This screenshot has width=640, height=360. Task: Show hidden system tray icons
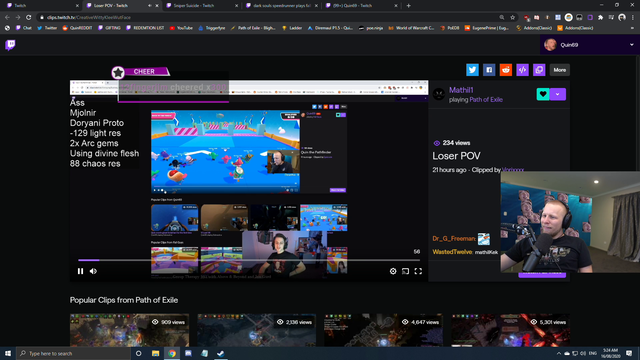tap(558, 353)
